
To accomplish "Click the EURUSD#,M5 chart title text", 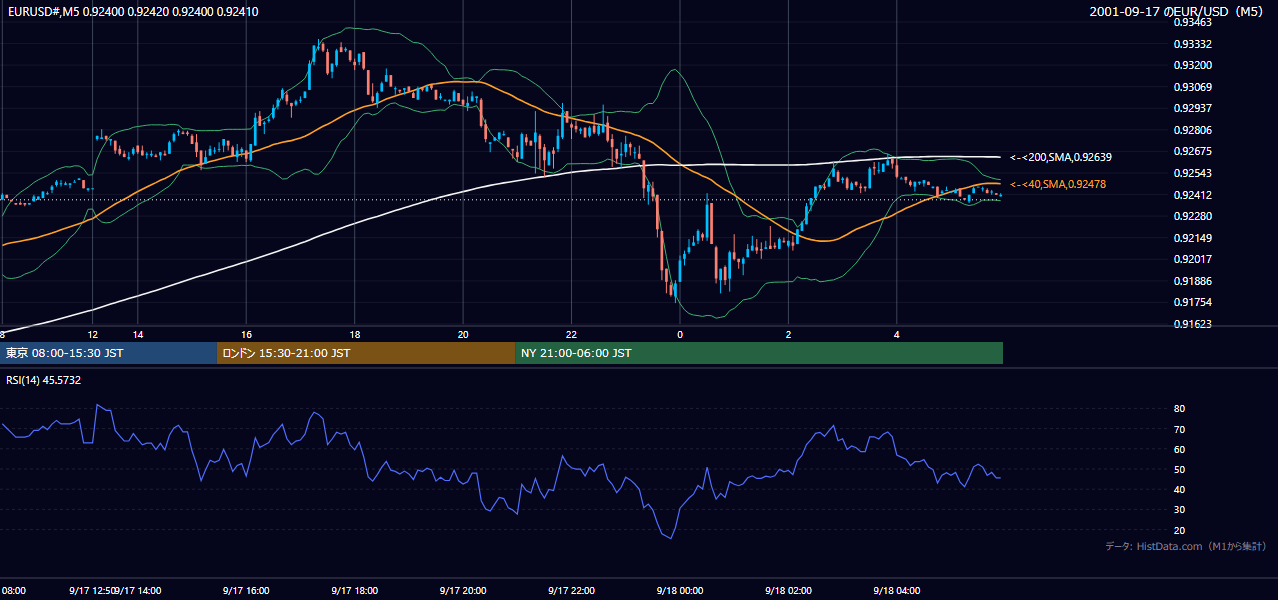I will [x=133, y=12].
